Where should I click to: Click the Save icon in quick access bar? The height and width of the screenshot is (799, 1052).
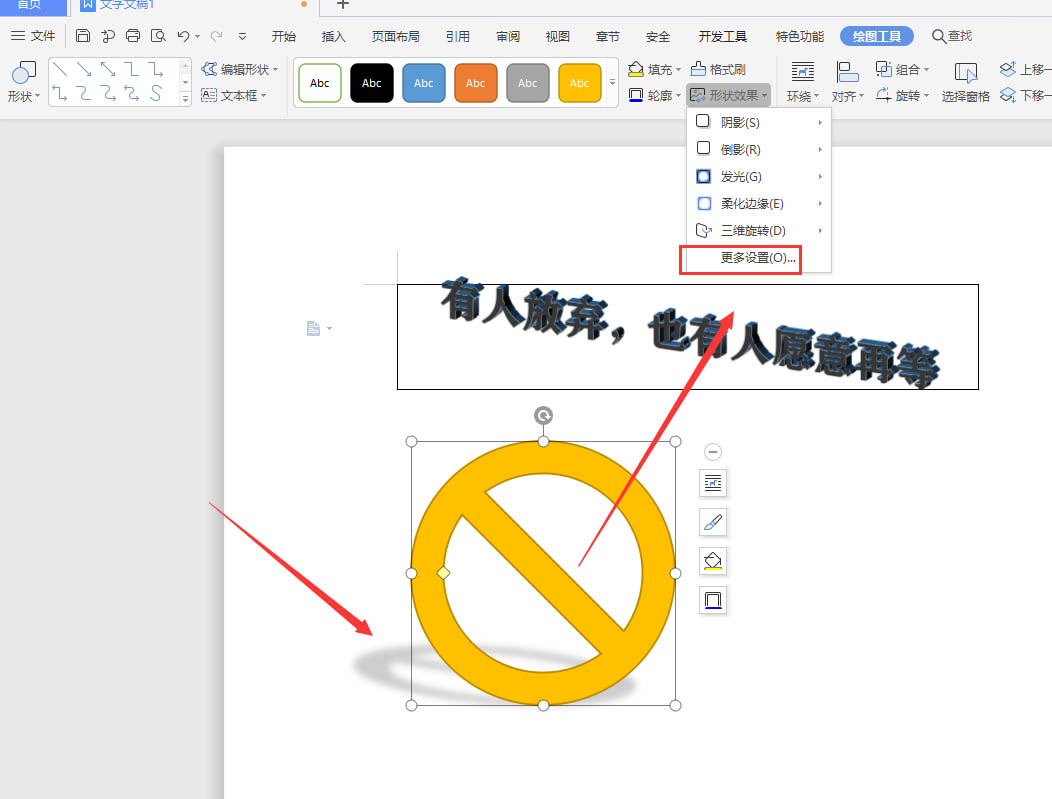83,34
